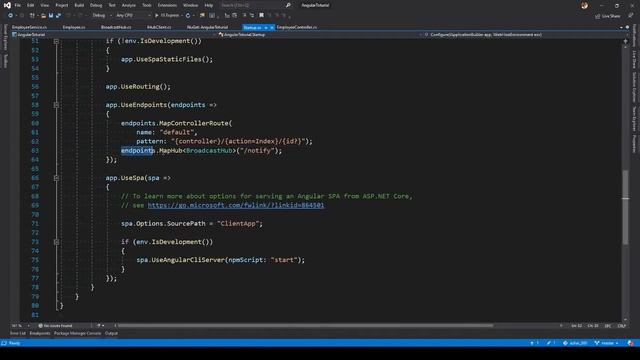Click the unpushed commits arrow icon
The height and width of the screenshot is (360, 640).
click(532, 343)
